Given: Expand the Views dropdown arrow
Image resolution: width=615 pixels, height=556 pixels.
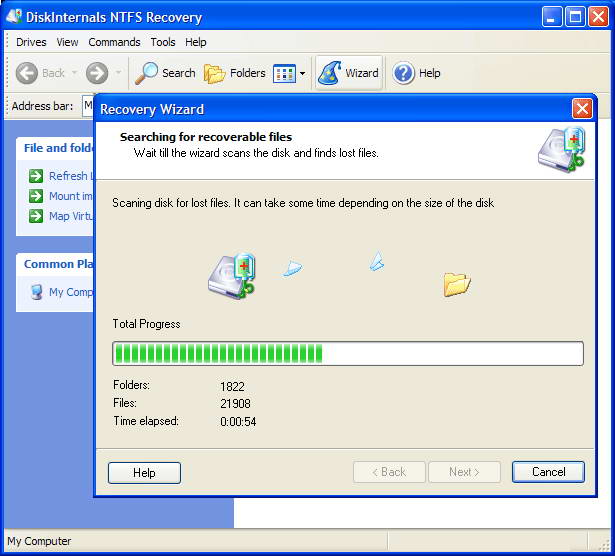Looking at the screenshot, I should click(x=302, y=73).
